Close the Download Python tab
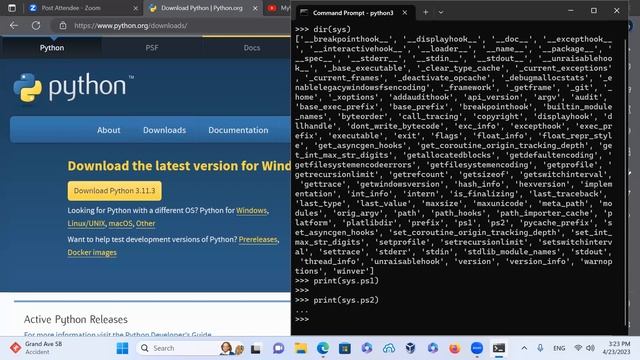640x360 pixels. point(255,8)
